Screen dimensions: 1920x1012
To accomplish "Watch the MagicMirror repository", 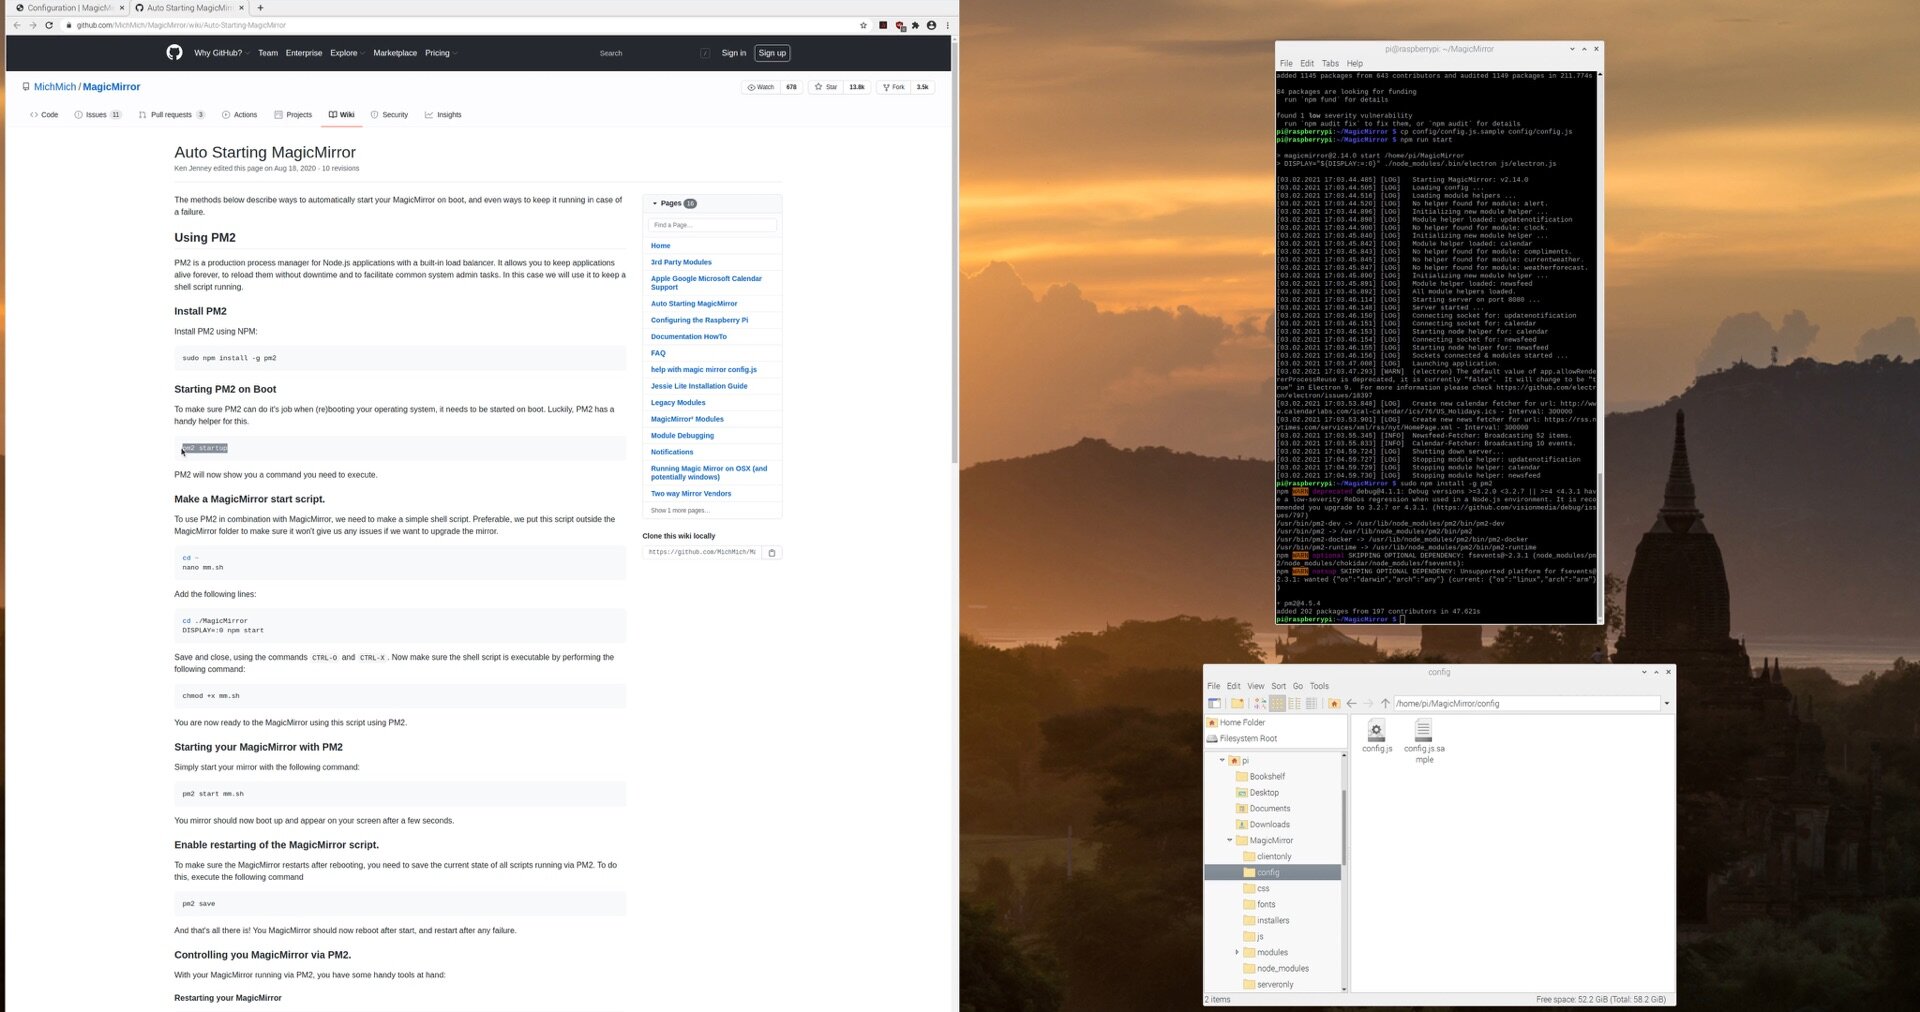I will point(761,87).
